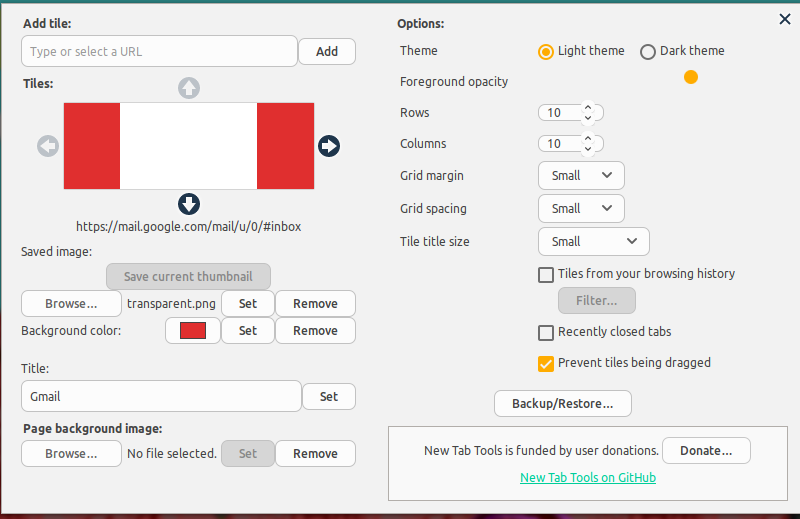Open Backup/Restore dialog
Screen dimensions: 800x519
[x=563, y=404]
